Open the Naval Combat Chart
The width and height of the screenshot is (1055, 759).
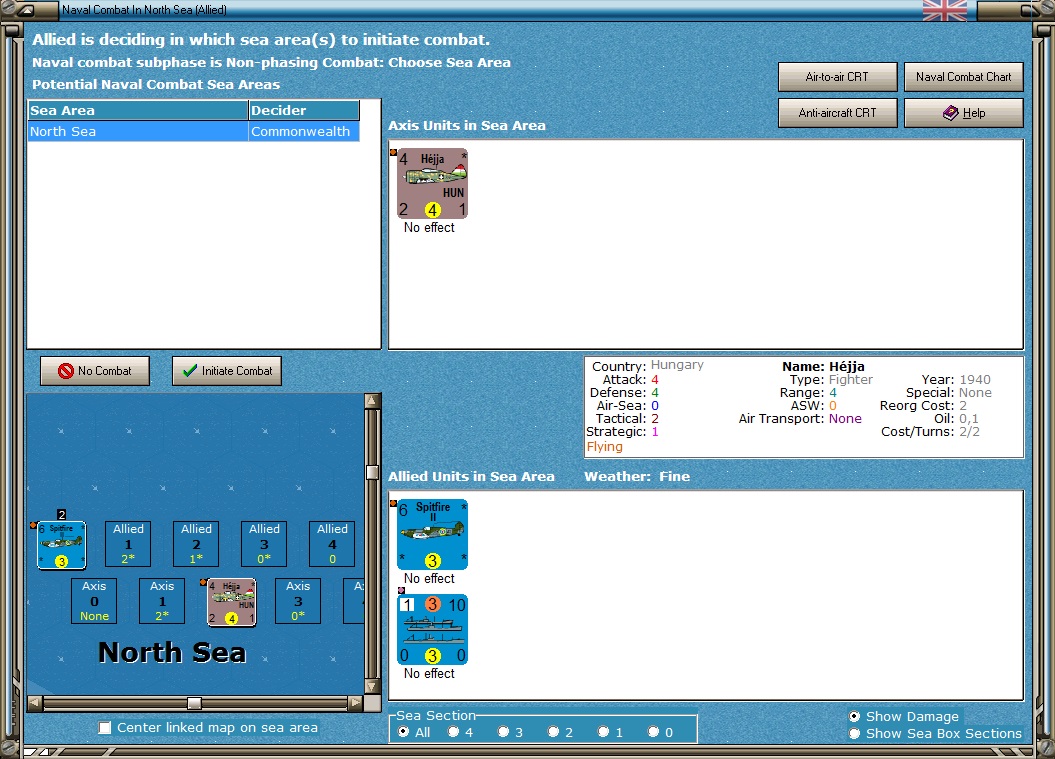963,77
